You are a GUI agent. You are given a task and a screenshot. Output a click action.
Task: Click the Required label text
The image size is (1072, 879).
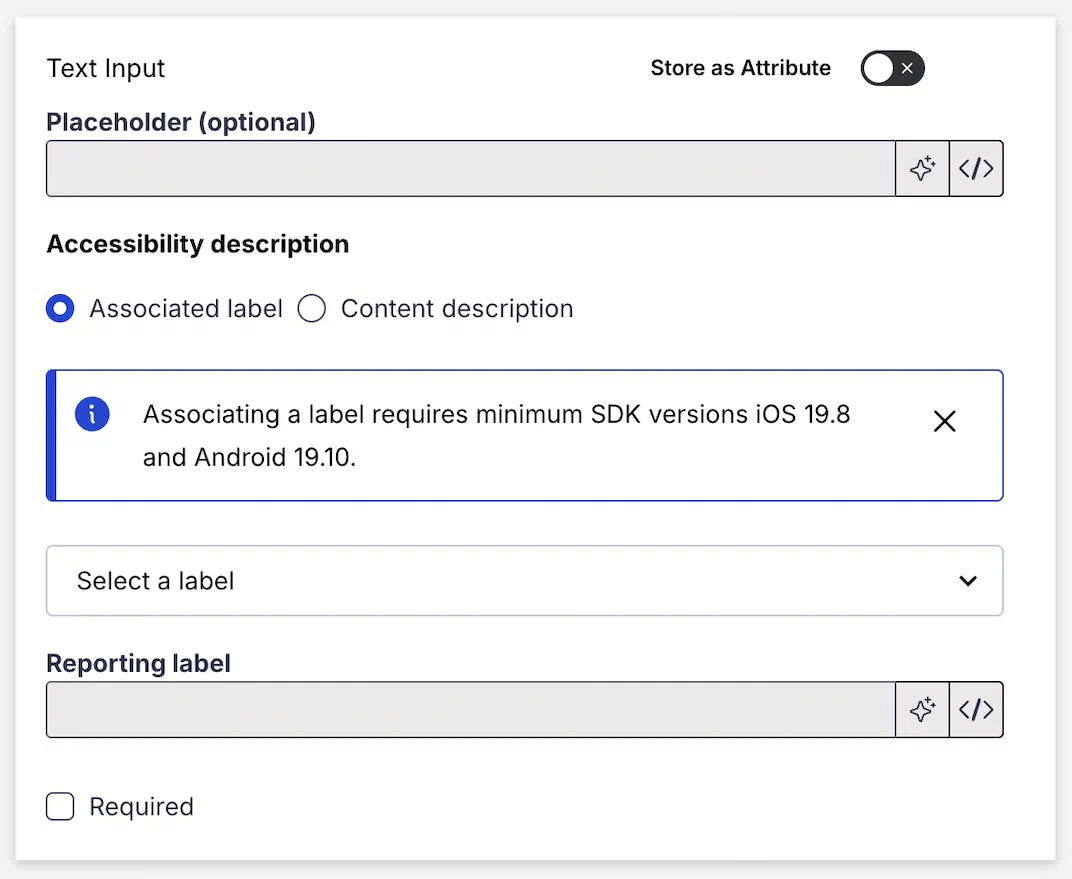141,807
